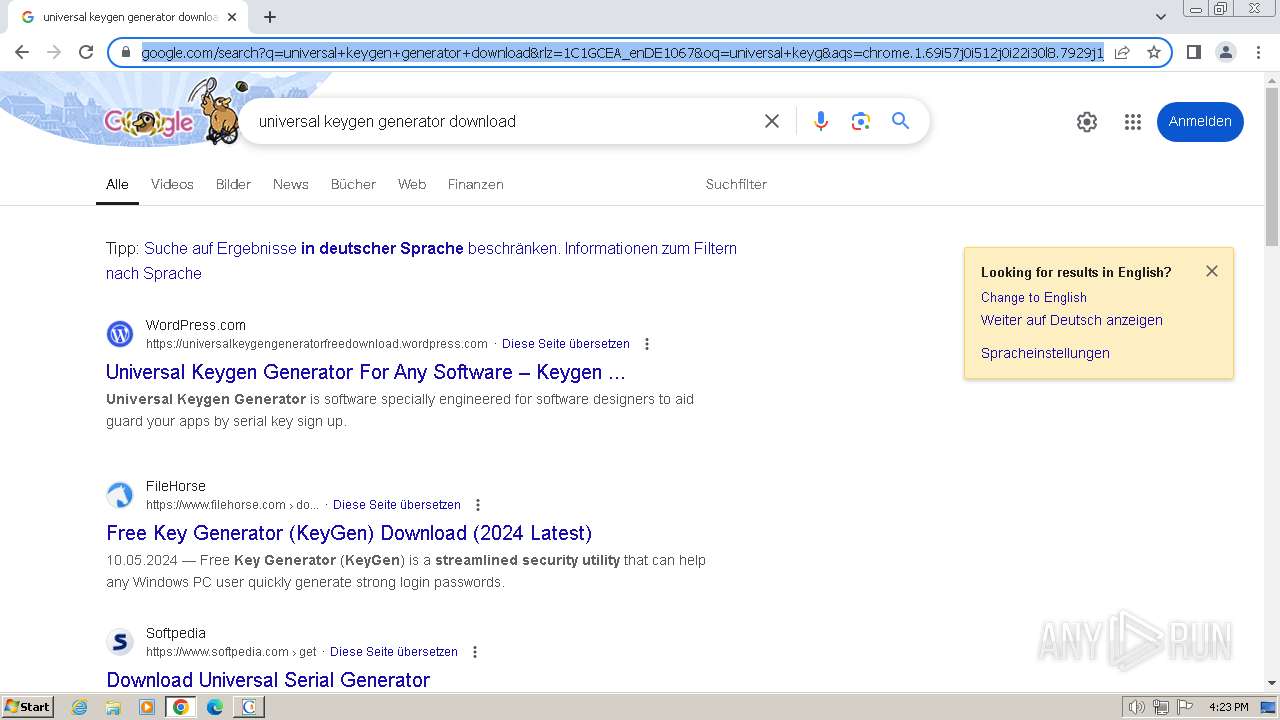Open the Softpedia site favicon
The height and width of the screenshot is (720, 1280).
click(120, 642)
